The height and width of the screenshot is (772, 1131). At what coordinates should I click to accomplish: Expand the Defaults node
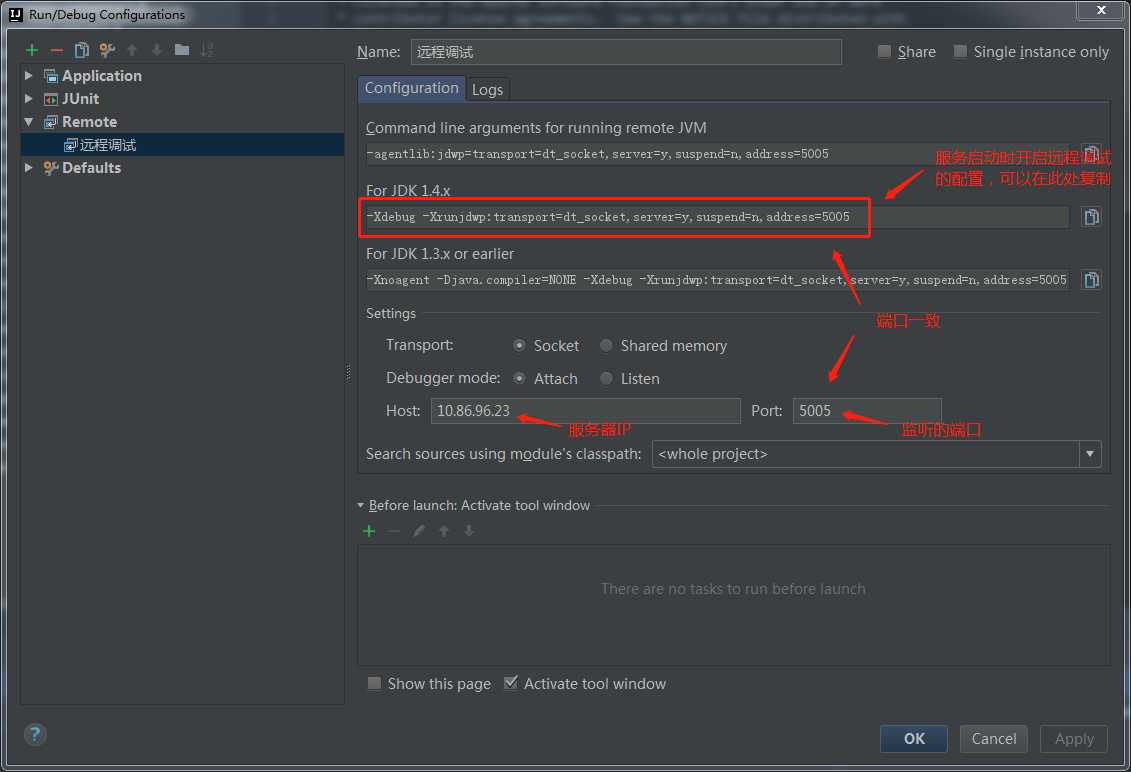click(x=29, y=167)
